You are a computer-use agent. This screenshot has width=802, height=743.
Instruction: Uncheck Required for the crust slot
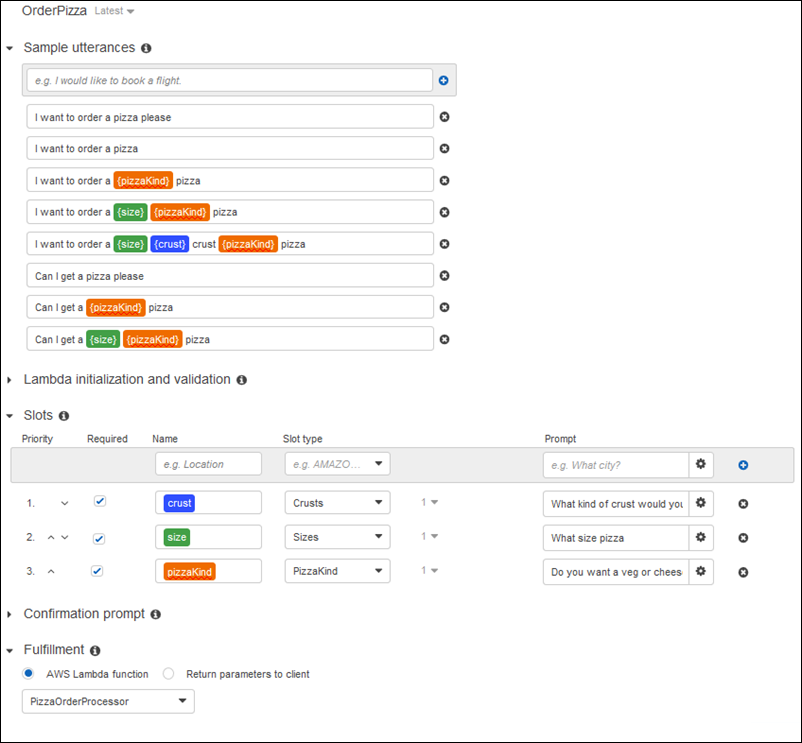click(100, 502)
